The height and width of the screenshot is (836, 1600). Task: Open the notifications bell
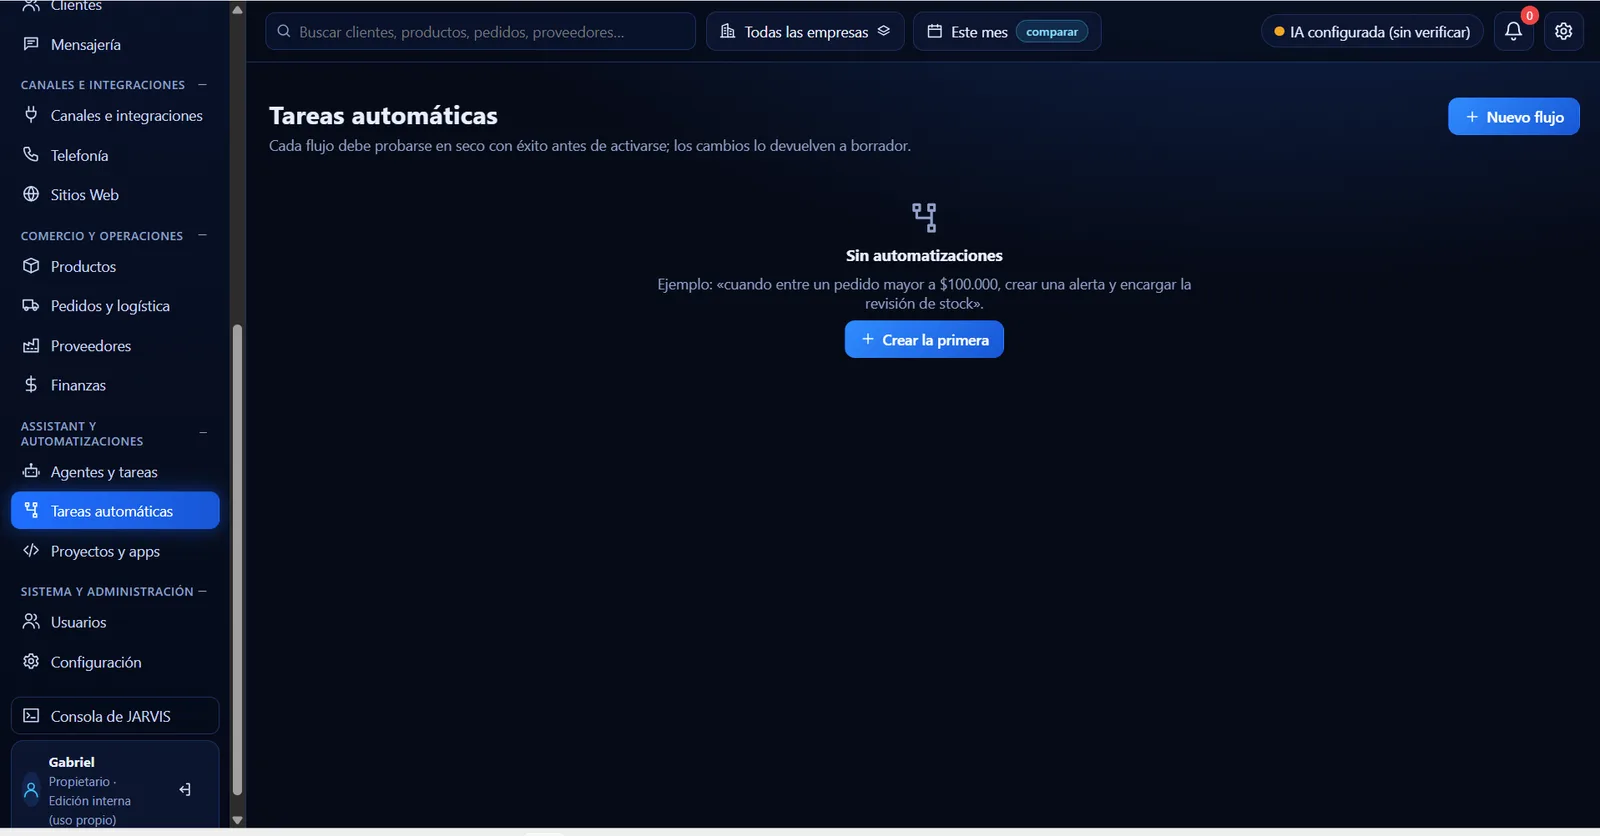click(x=1513, y=31)
